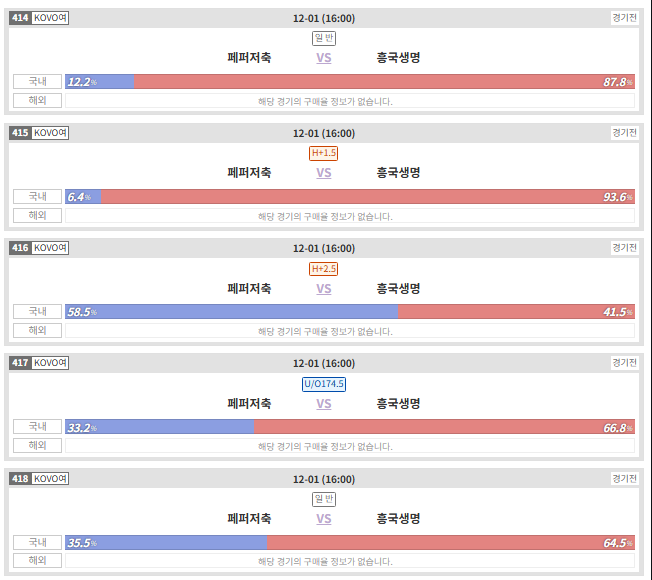The width and height of the screenshot is (652, 580).
Task: Select the 국내 label in match 414
Action: click(x=37, y=81)
